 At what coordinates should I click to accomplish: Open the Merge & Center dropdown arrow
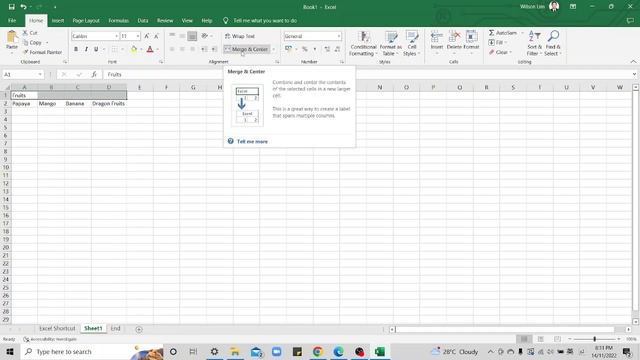273,49
